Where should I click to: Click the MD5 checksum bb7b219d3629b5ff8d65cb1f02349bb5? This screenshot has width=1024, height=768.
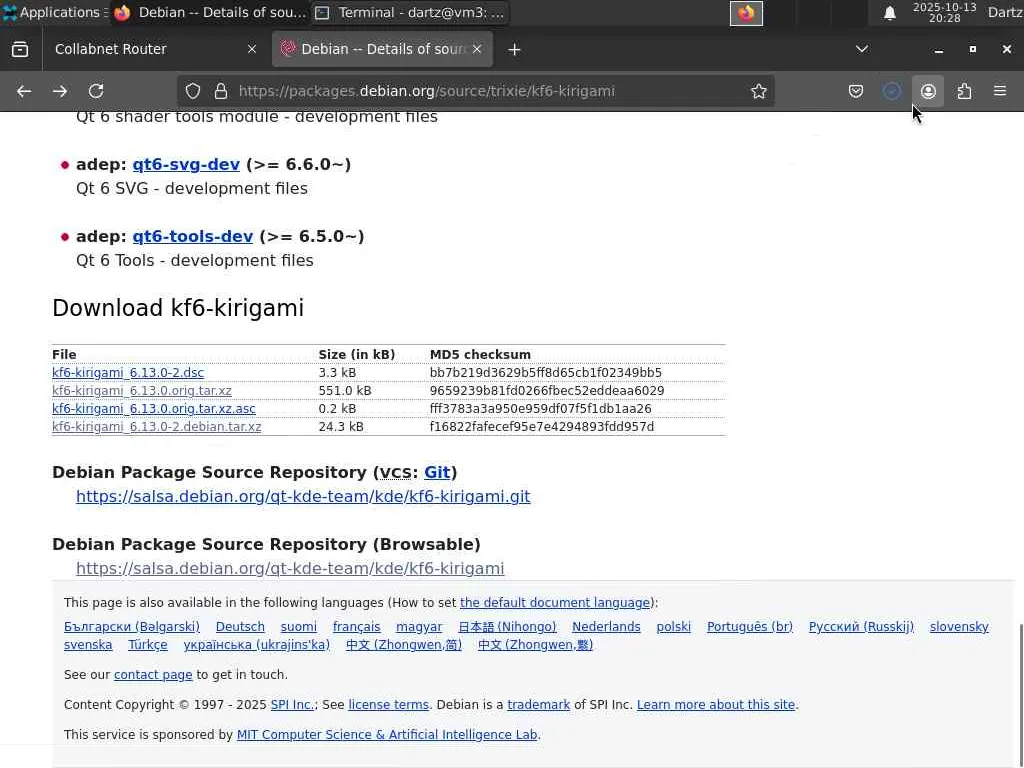(x=545, y=373)
